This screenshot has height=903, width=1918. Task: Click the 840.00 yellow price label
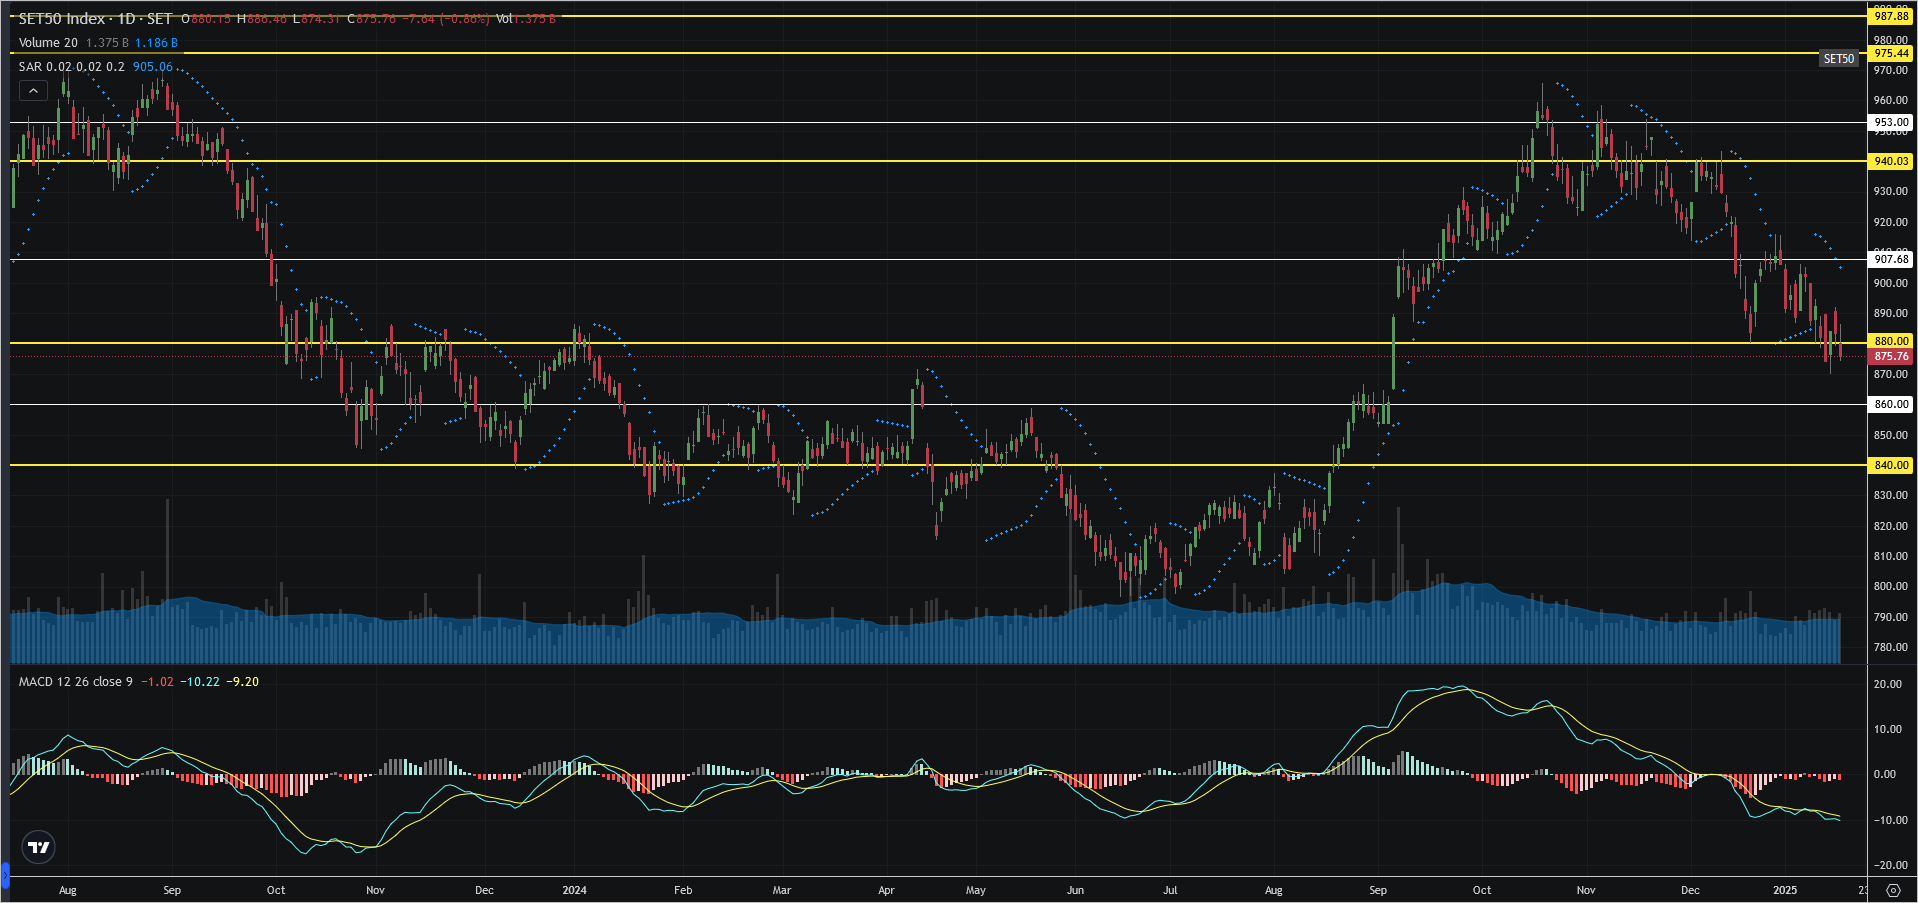1891,465
